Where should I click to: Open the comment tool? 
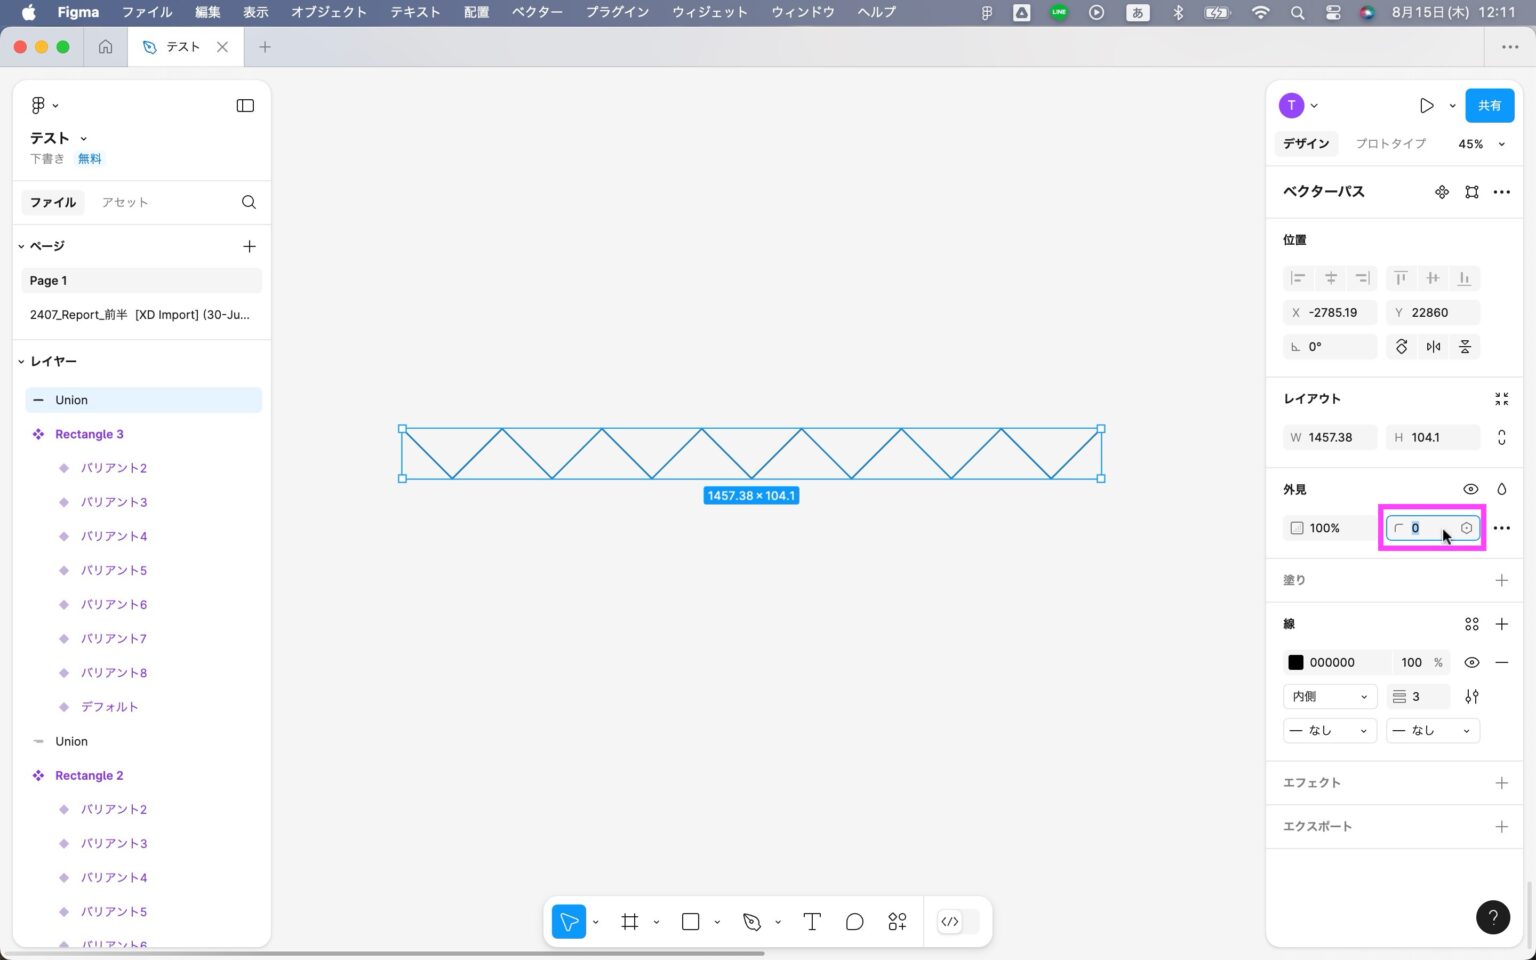coord(854,921)
